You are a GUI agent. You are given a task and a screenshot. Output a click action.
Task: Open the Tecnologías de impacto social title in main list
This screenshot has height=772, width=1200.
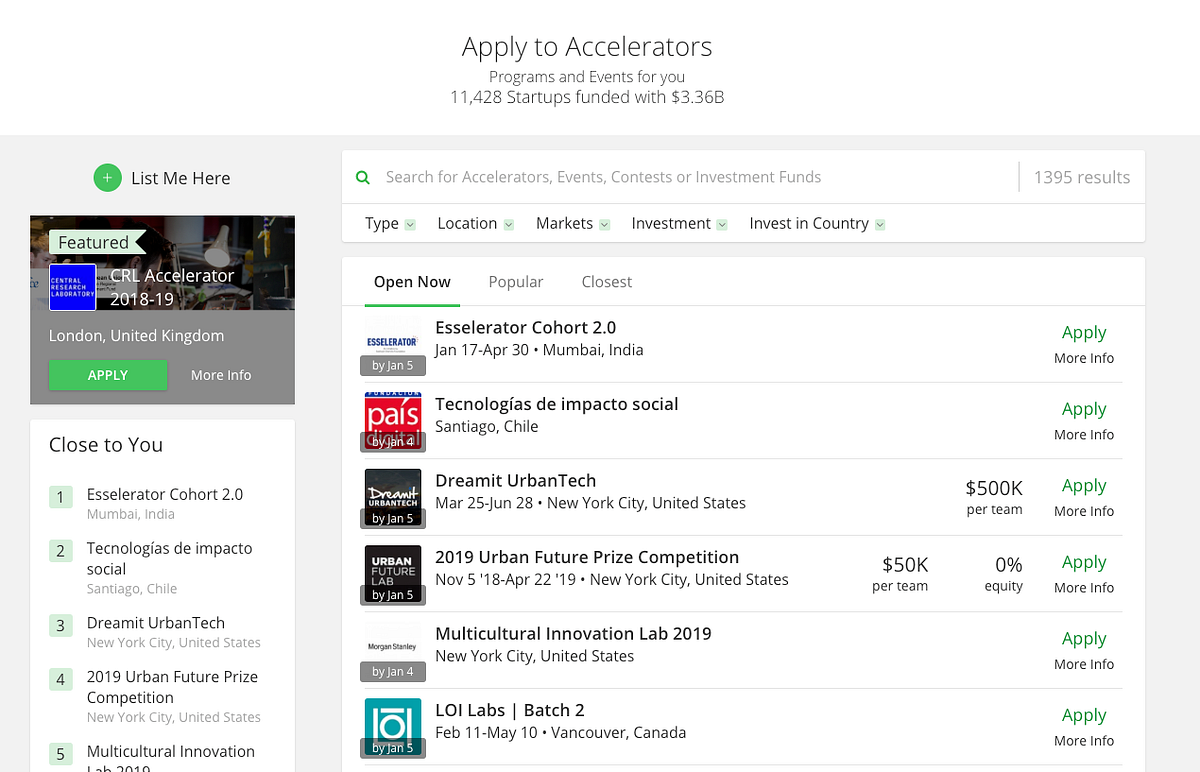click(x=556, y=404)
